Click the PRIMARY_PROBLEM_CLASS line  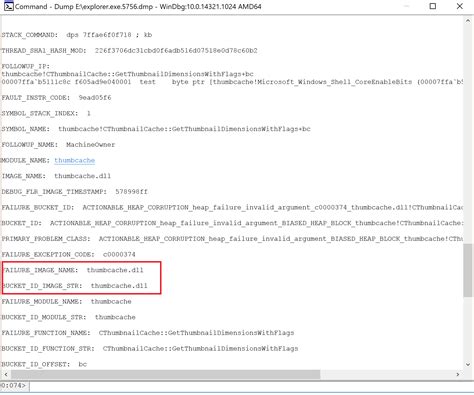pos(232,238)
